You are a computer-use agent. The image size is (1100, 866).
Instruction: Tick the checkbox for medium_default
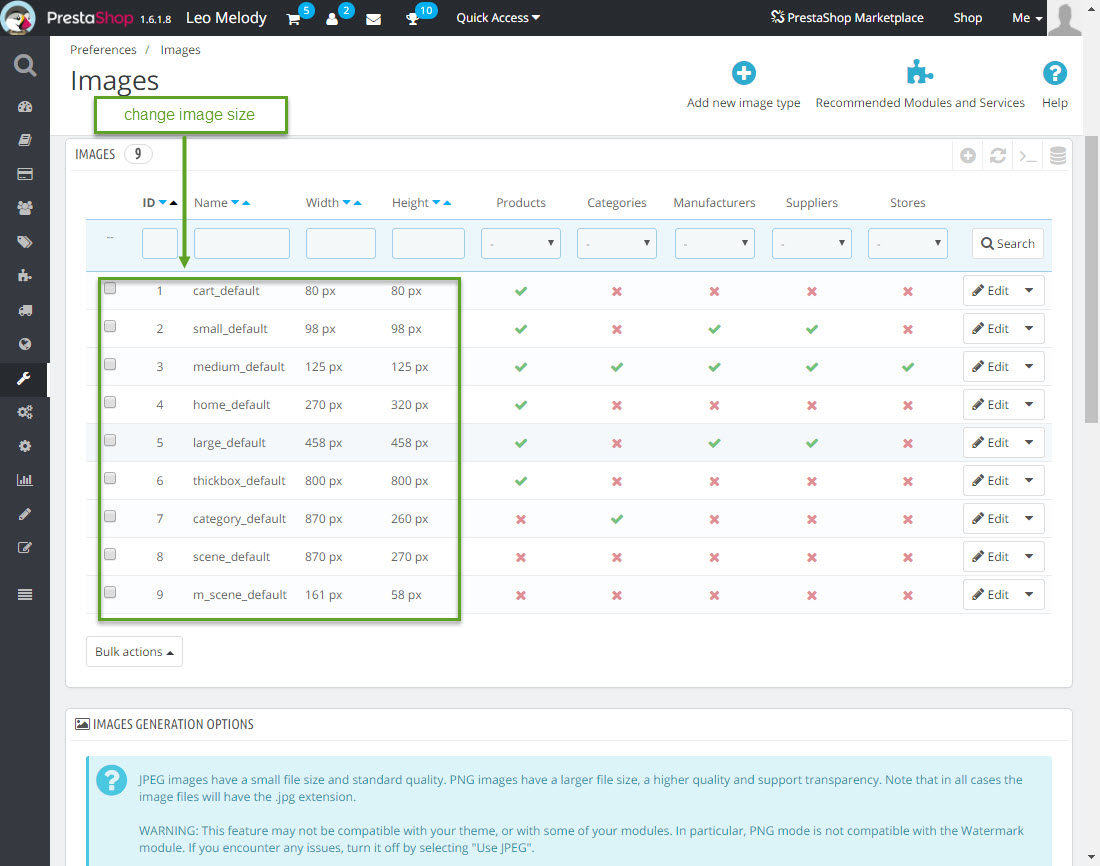[x=110, y=364]
